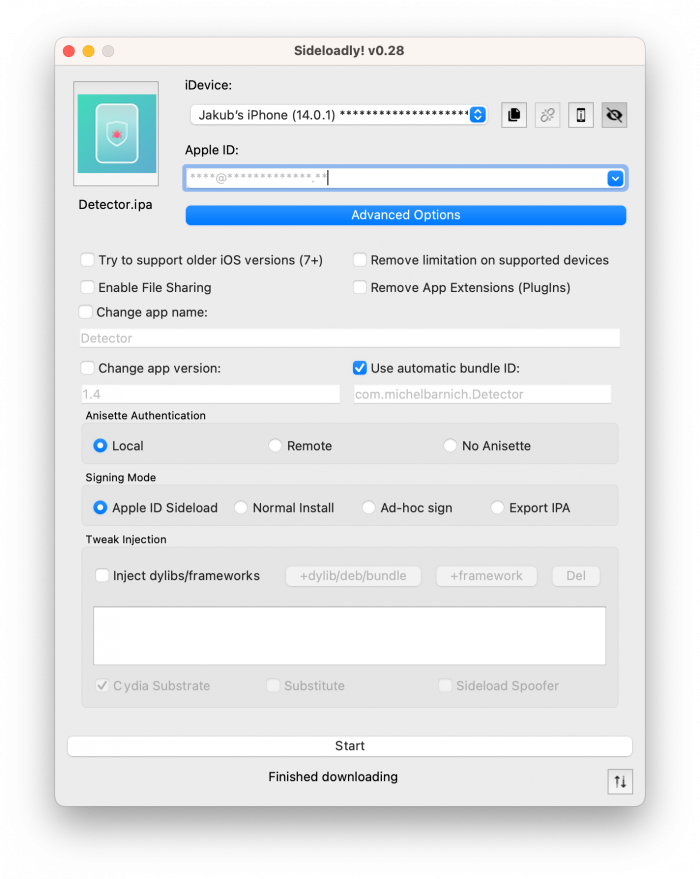Click the broken link pairing icon
This screenshot has width=700, height=879.
(x=547, y=115)
